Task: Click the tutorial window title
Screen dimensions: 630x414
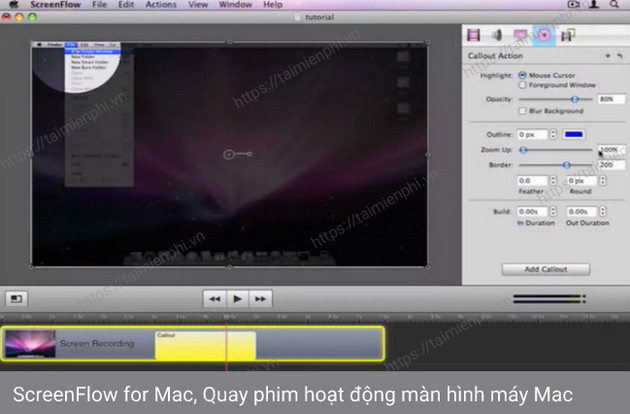Action: click(319, 17)
